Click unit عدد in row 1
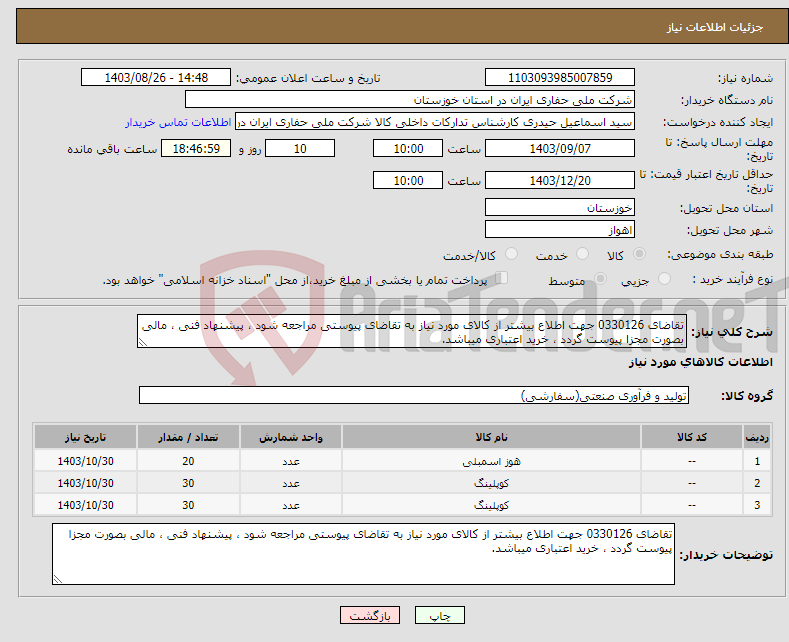The image size is (789, 642). click(x=291, y=461)
